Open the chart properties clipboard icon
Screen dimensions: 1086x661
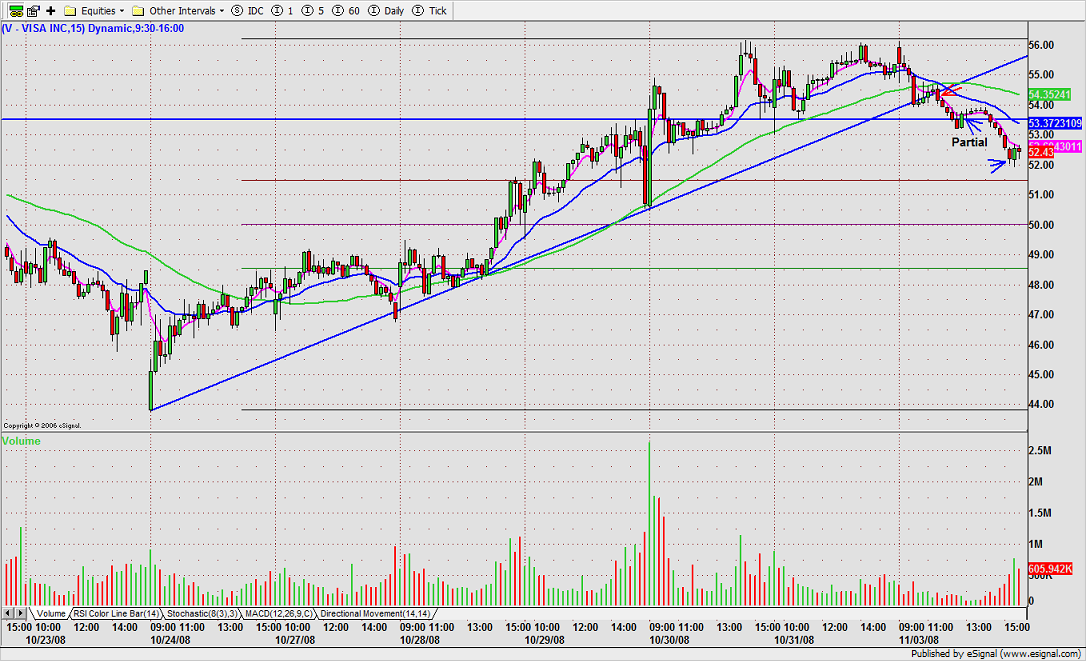click(x=33, y=10)
